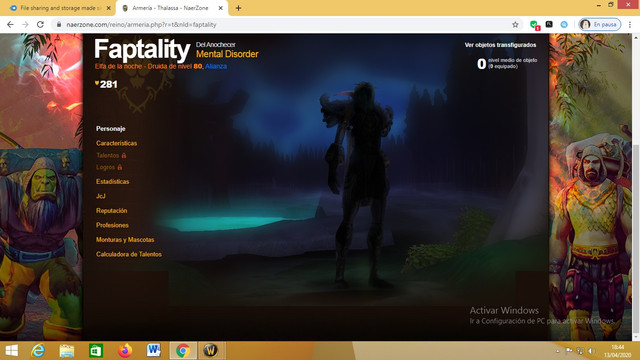Go back to the previous page
The image size is (640, 360).
(10, 24)
